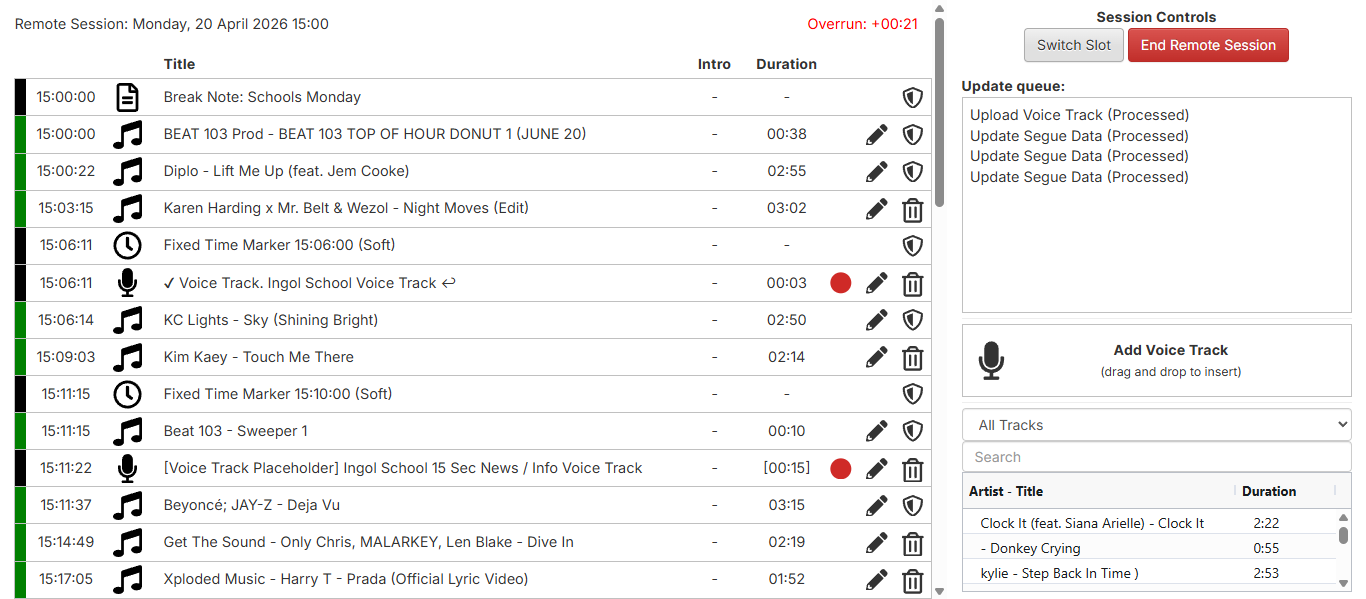Toggle shield on Fixed Time Marker 15:10:00

(912, 394)
